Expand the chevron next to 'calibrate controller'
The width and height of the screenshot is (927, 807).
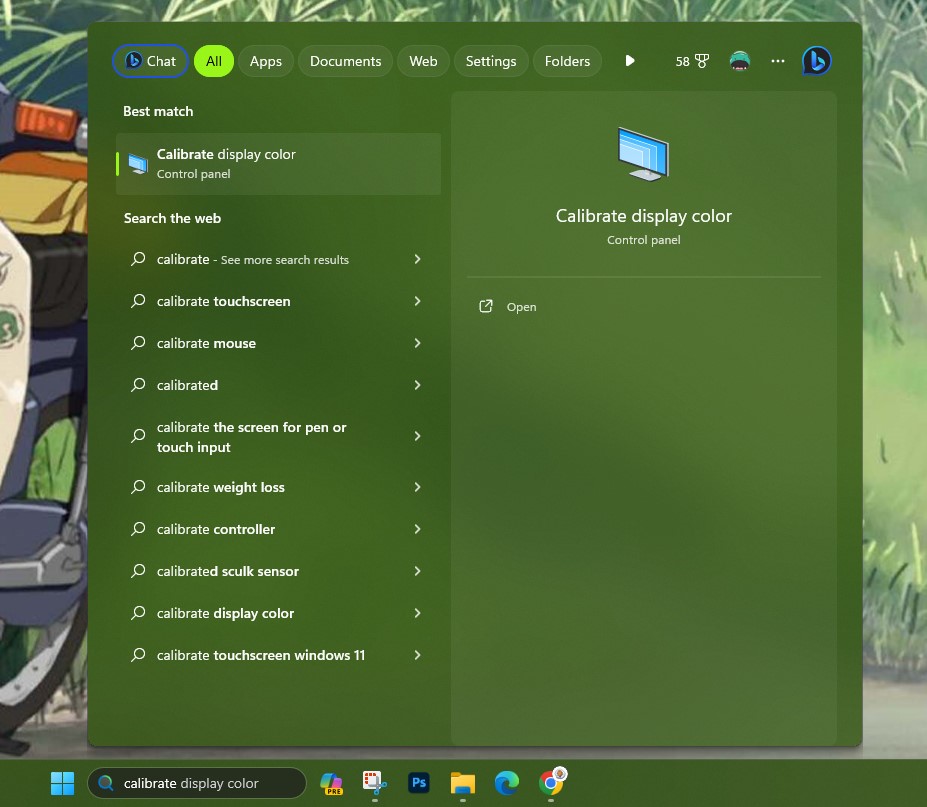pos(417,529)
